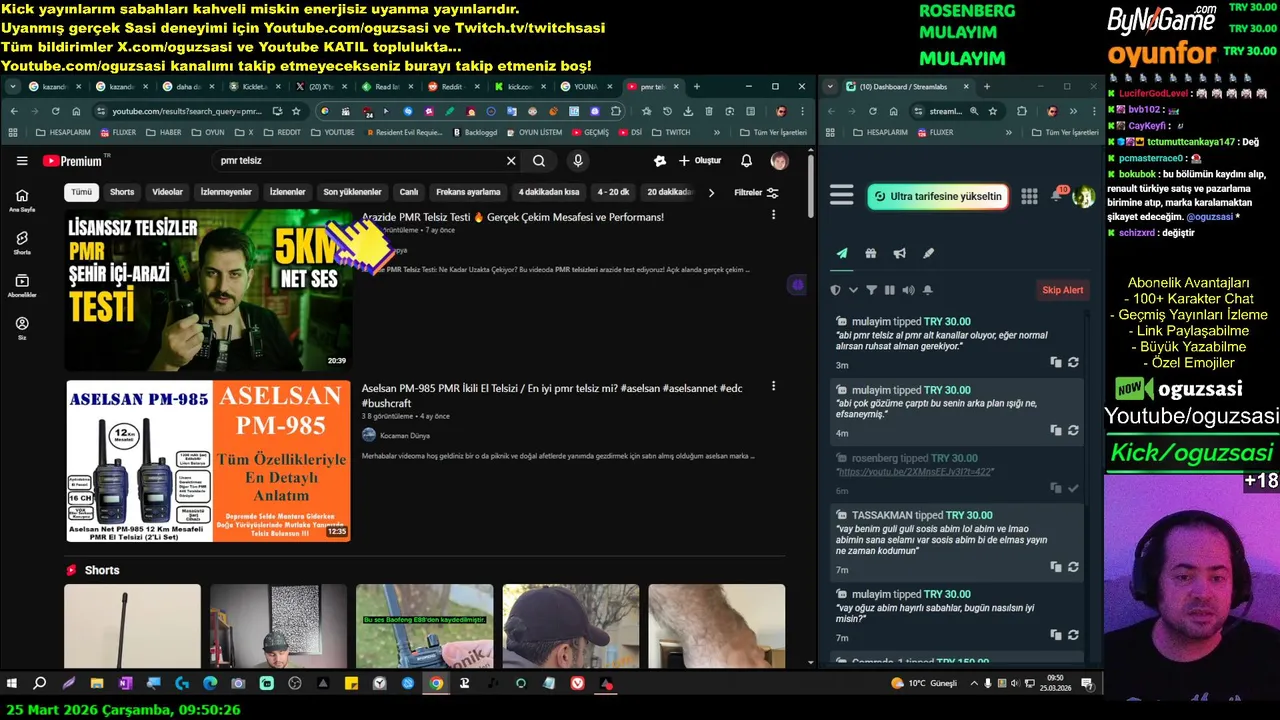Click the Streamlabs shield moderation icon
Screen dimensions: 1280x720
836,290
